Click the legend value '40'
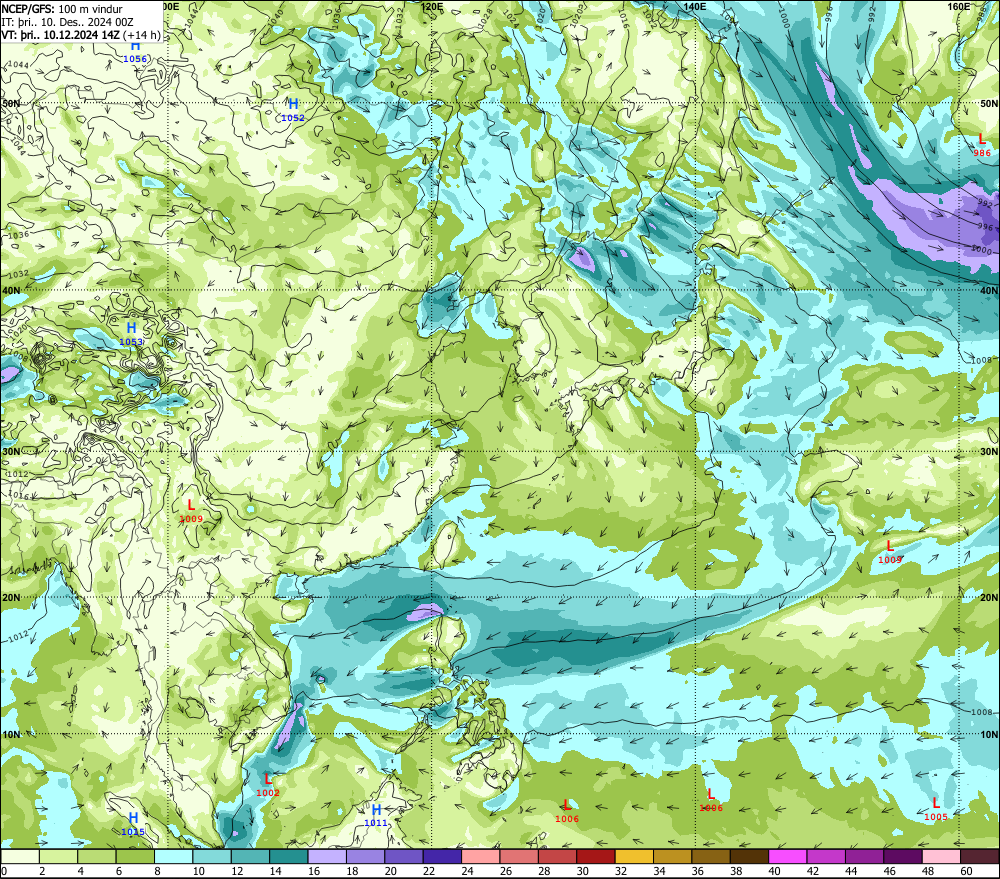 coord(775,871)
